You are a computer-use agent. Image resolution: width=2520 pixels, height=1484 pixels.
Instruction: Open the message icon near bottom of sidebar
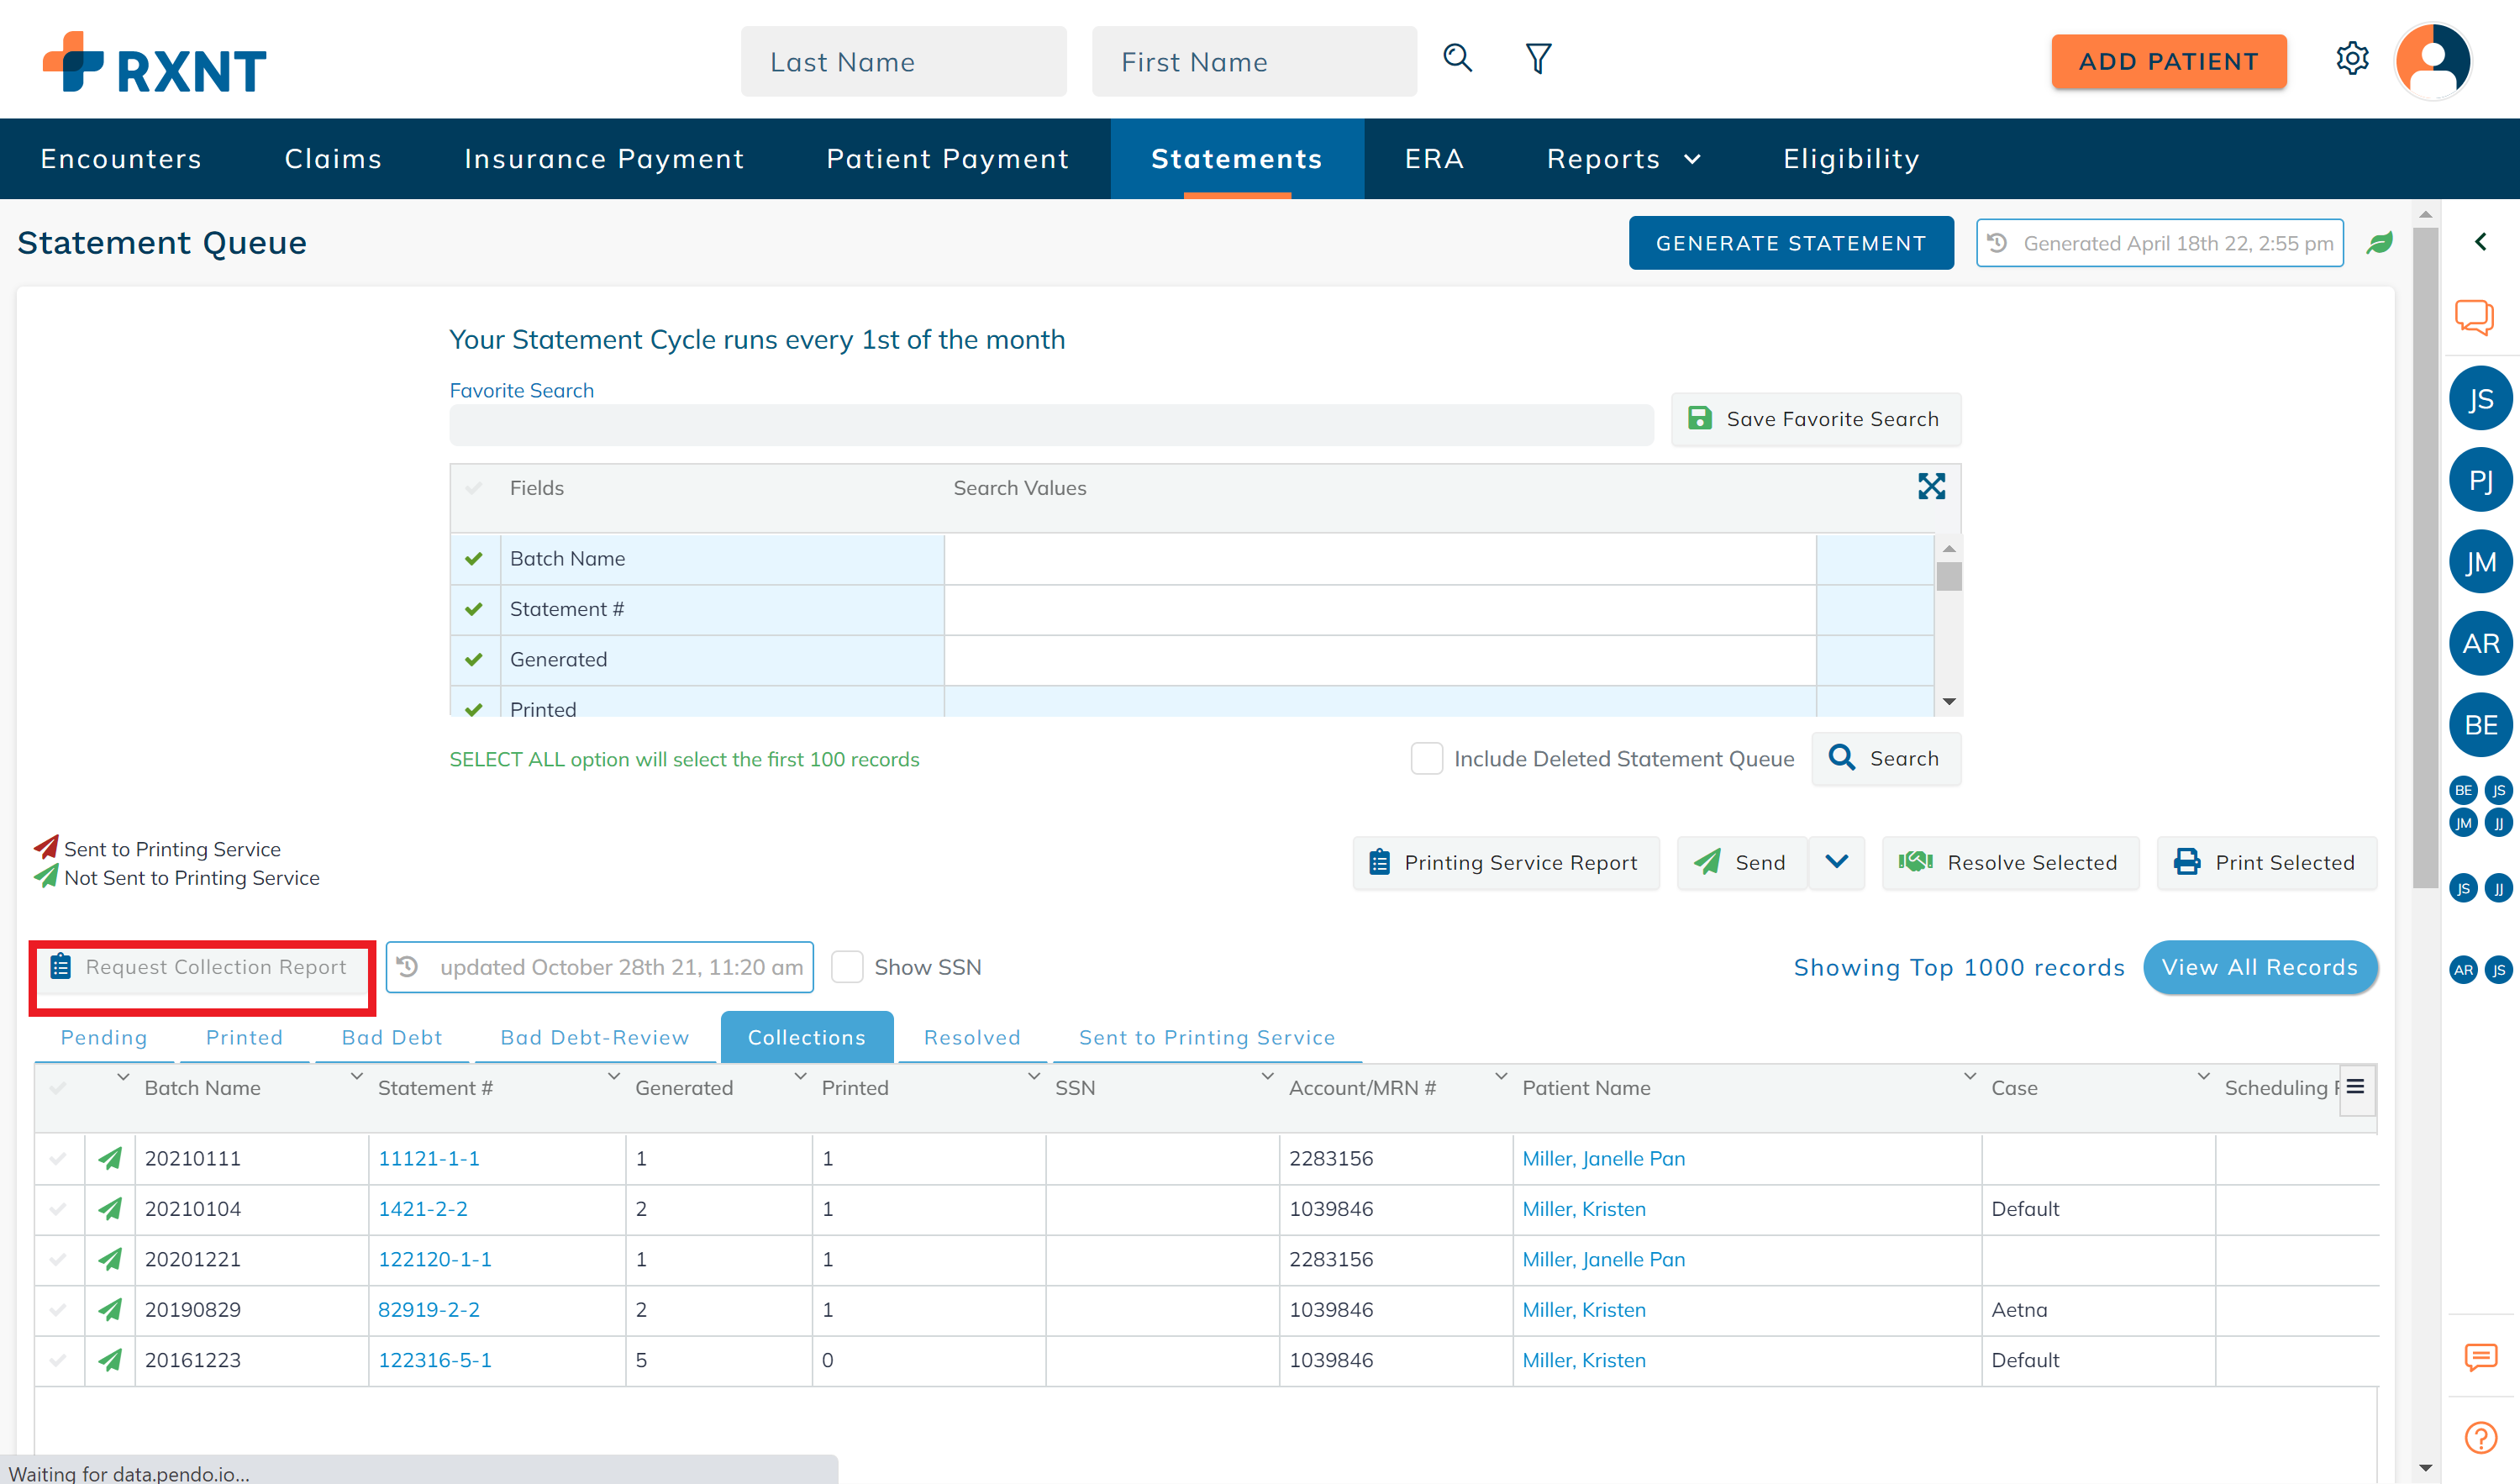pyautogui.click(x=2480, y=1357)
